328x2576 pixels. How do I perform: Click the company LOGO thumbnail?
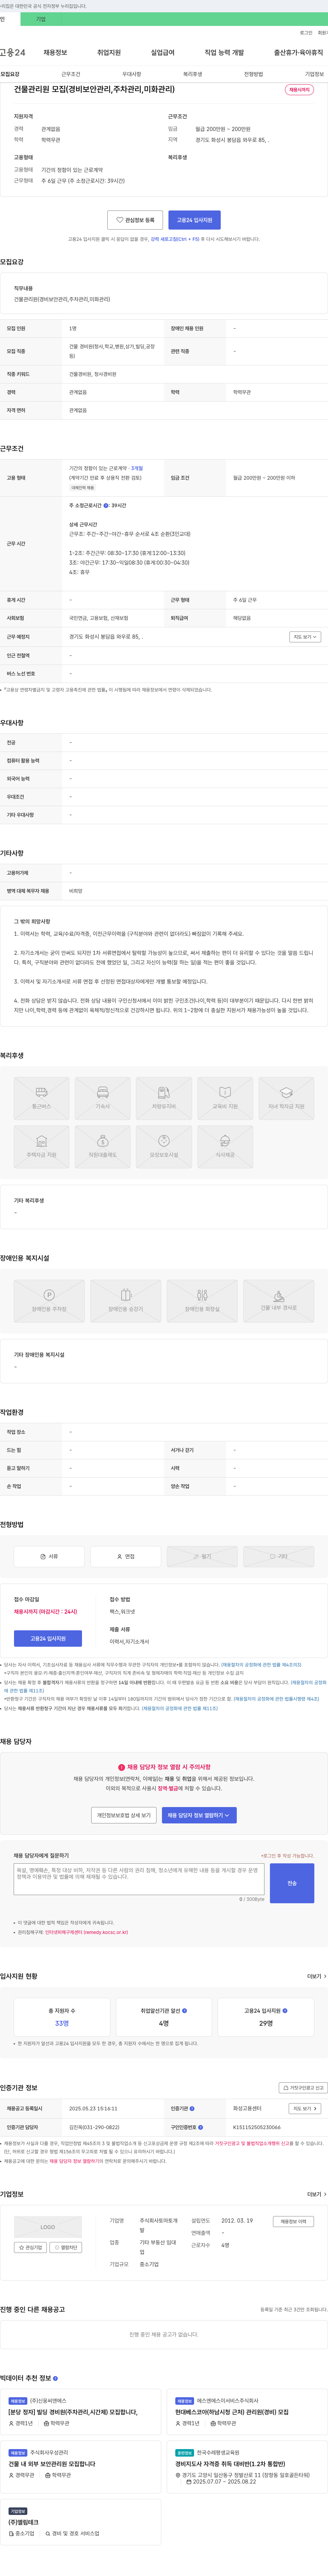point(48,2227)
